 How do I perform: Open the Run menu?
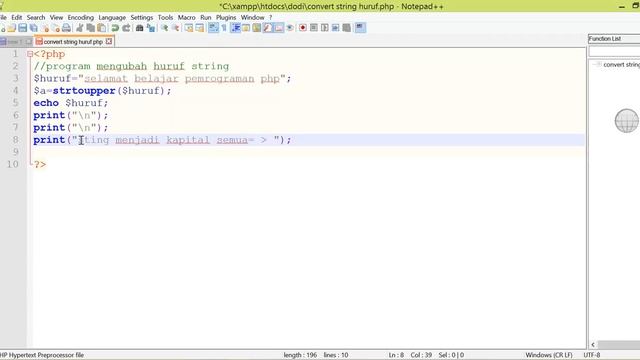pos(206,18)
